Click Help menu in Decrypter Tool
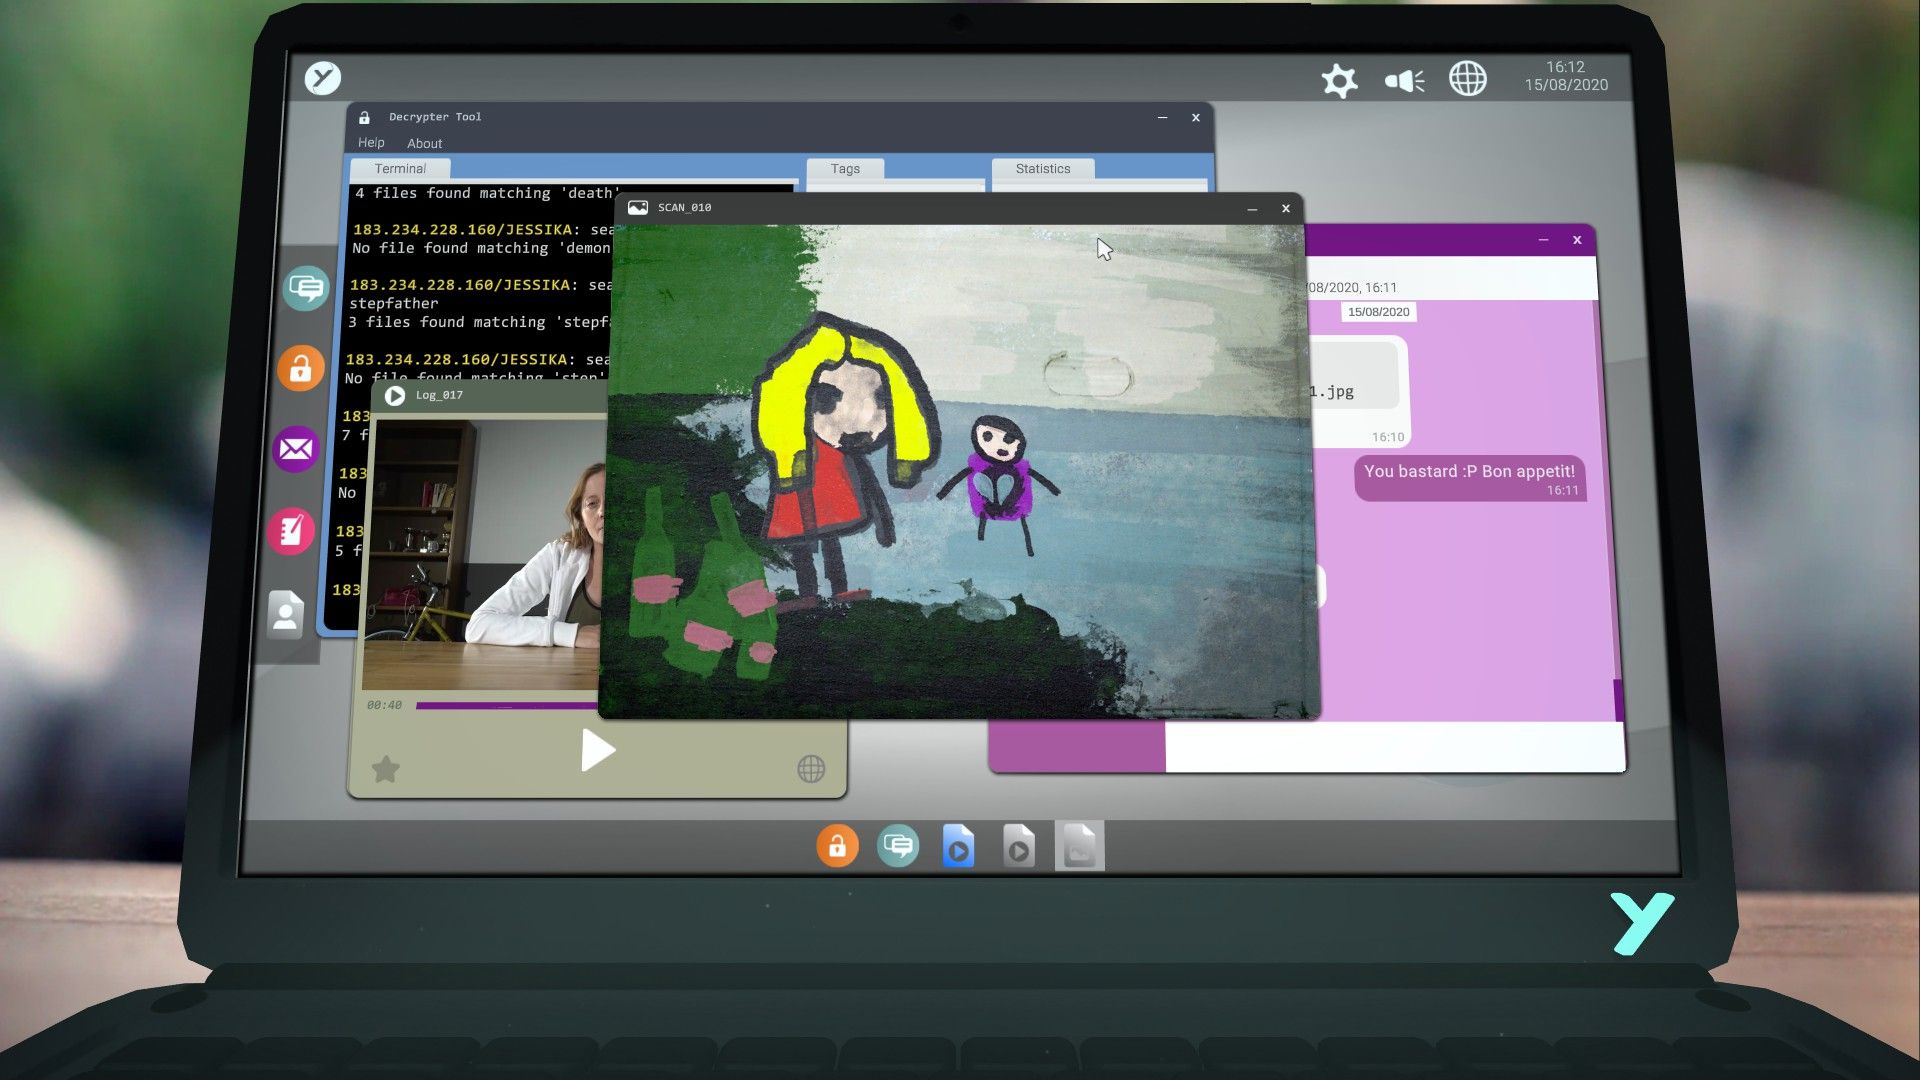This screenshot has width=1920, height=1080. [371, 143]
